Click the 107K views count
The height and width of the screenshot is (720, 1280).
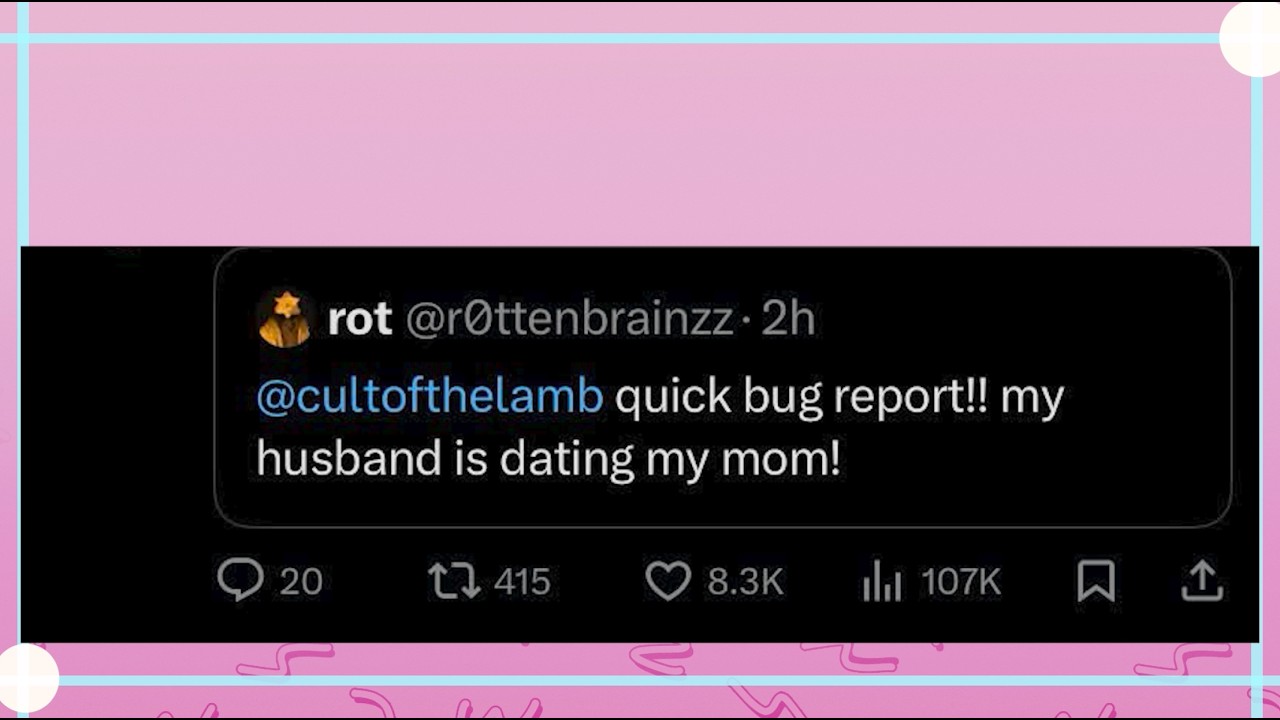coord(961,581)
